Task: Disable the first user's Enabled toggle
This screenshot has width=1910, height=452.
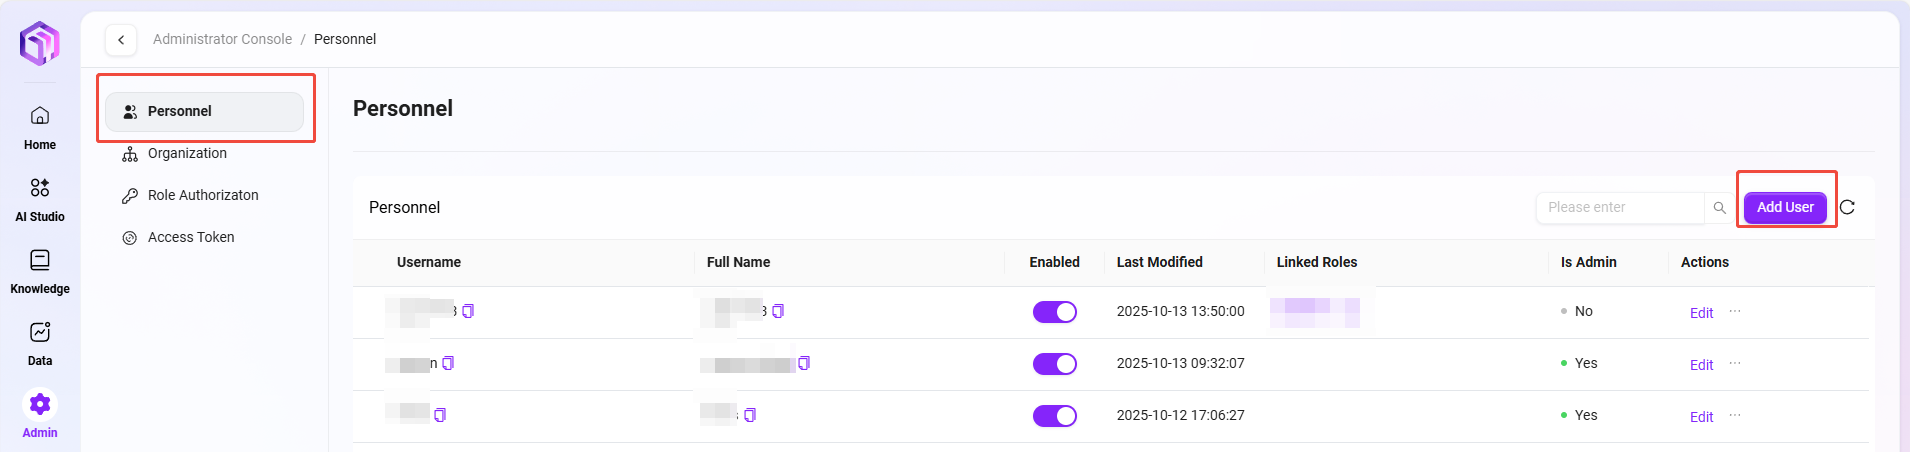Action: (x=1054, y=312)
